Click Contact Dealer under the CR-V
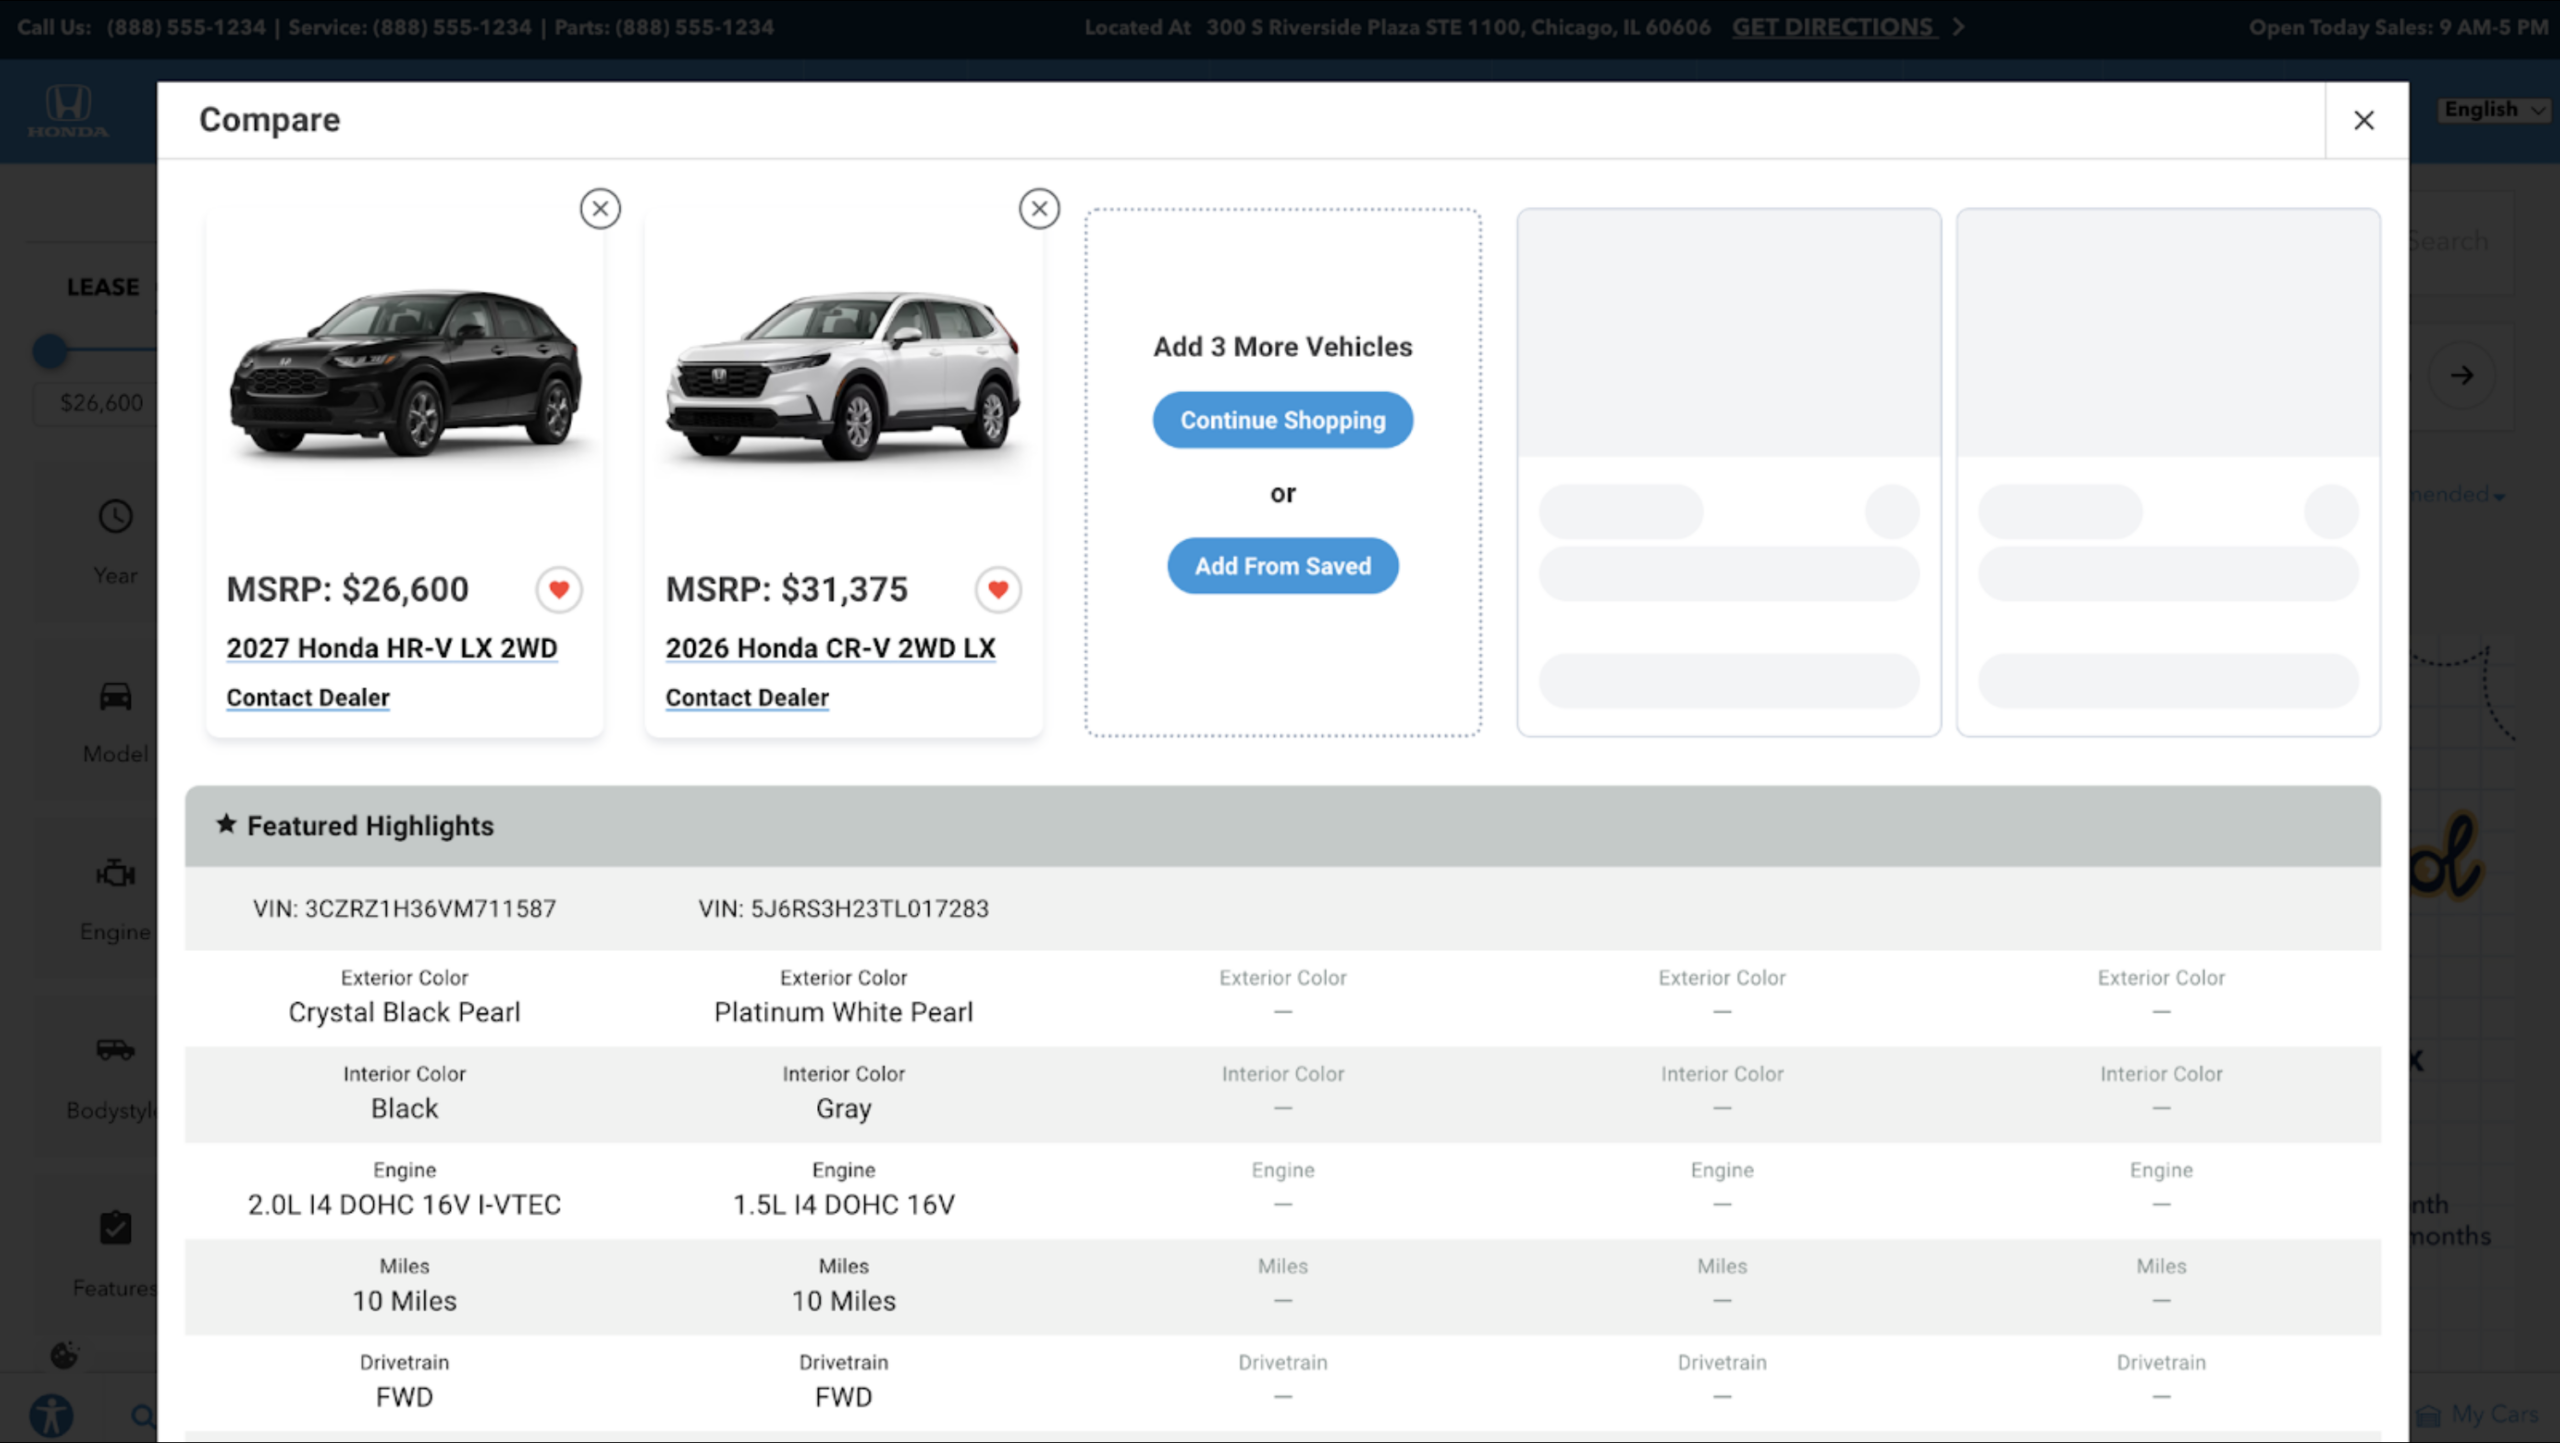The width and height of the screenshot is (2560, 1443). [747, 697]
